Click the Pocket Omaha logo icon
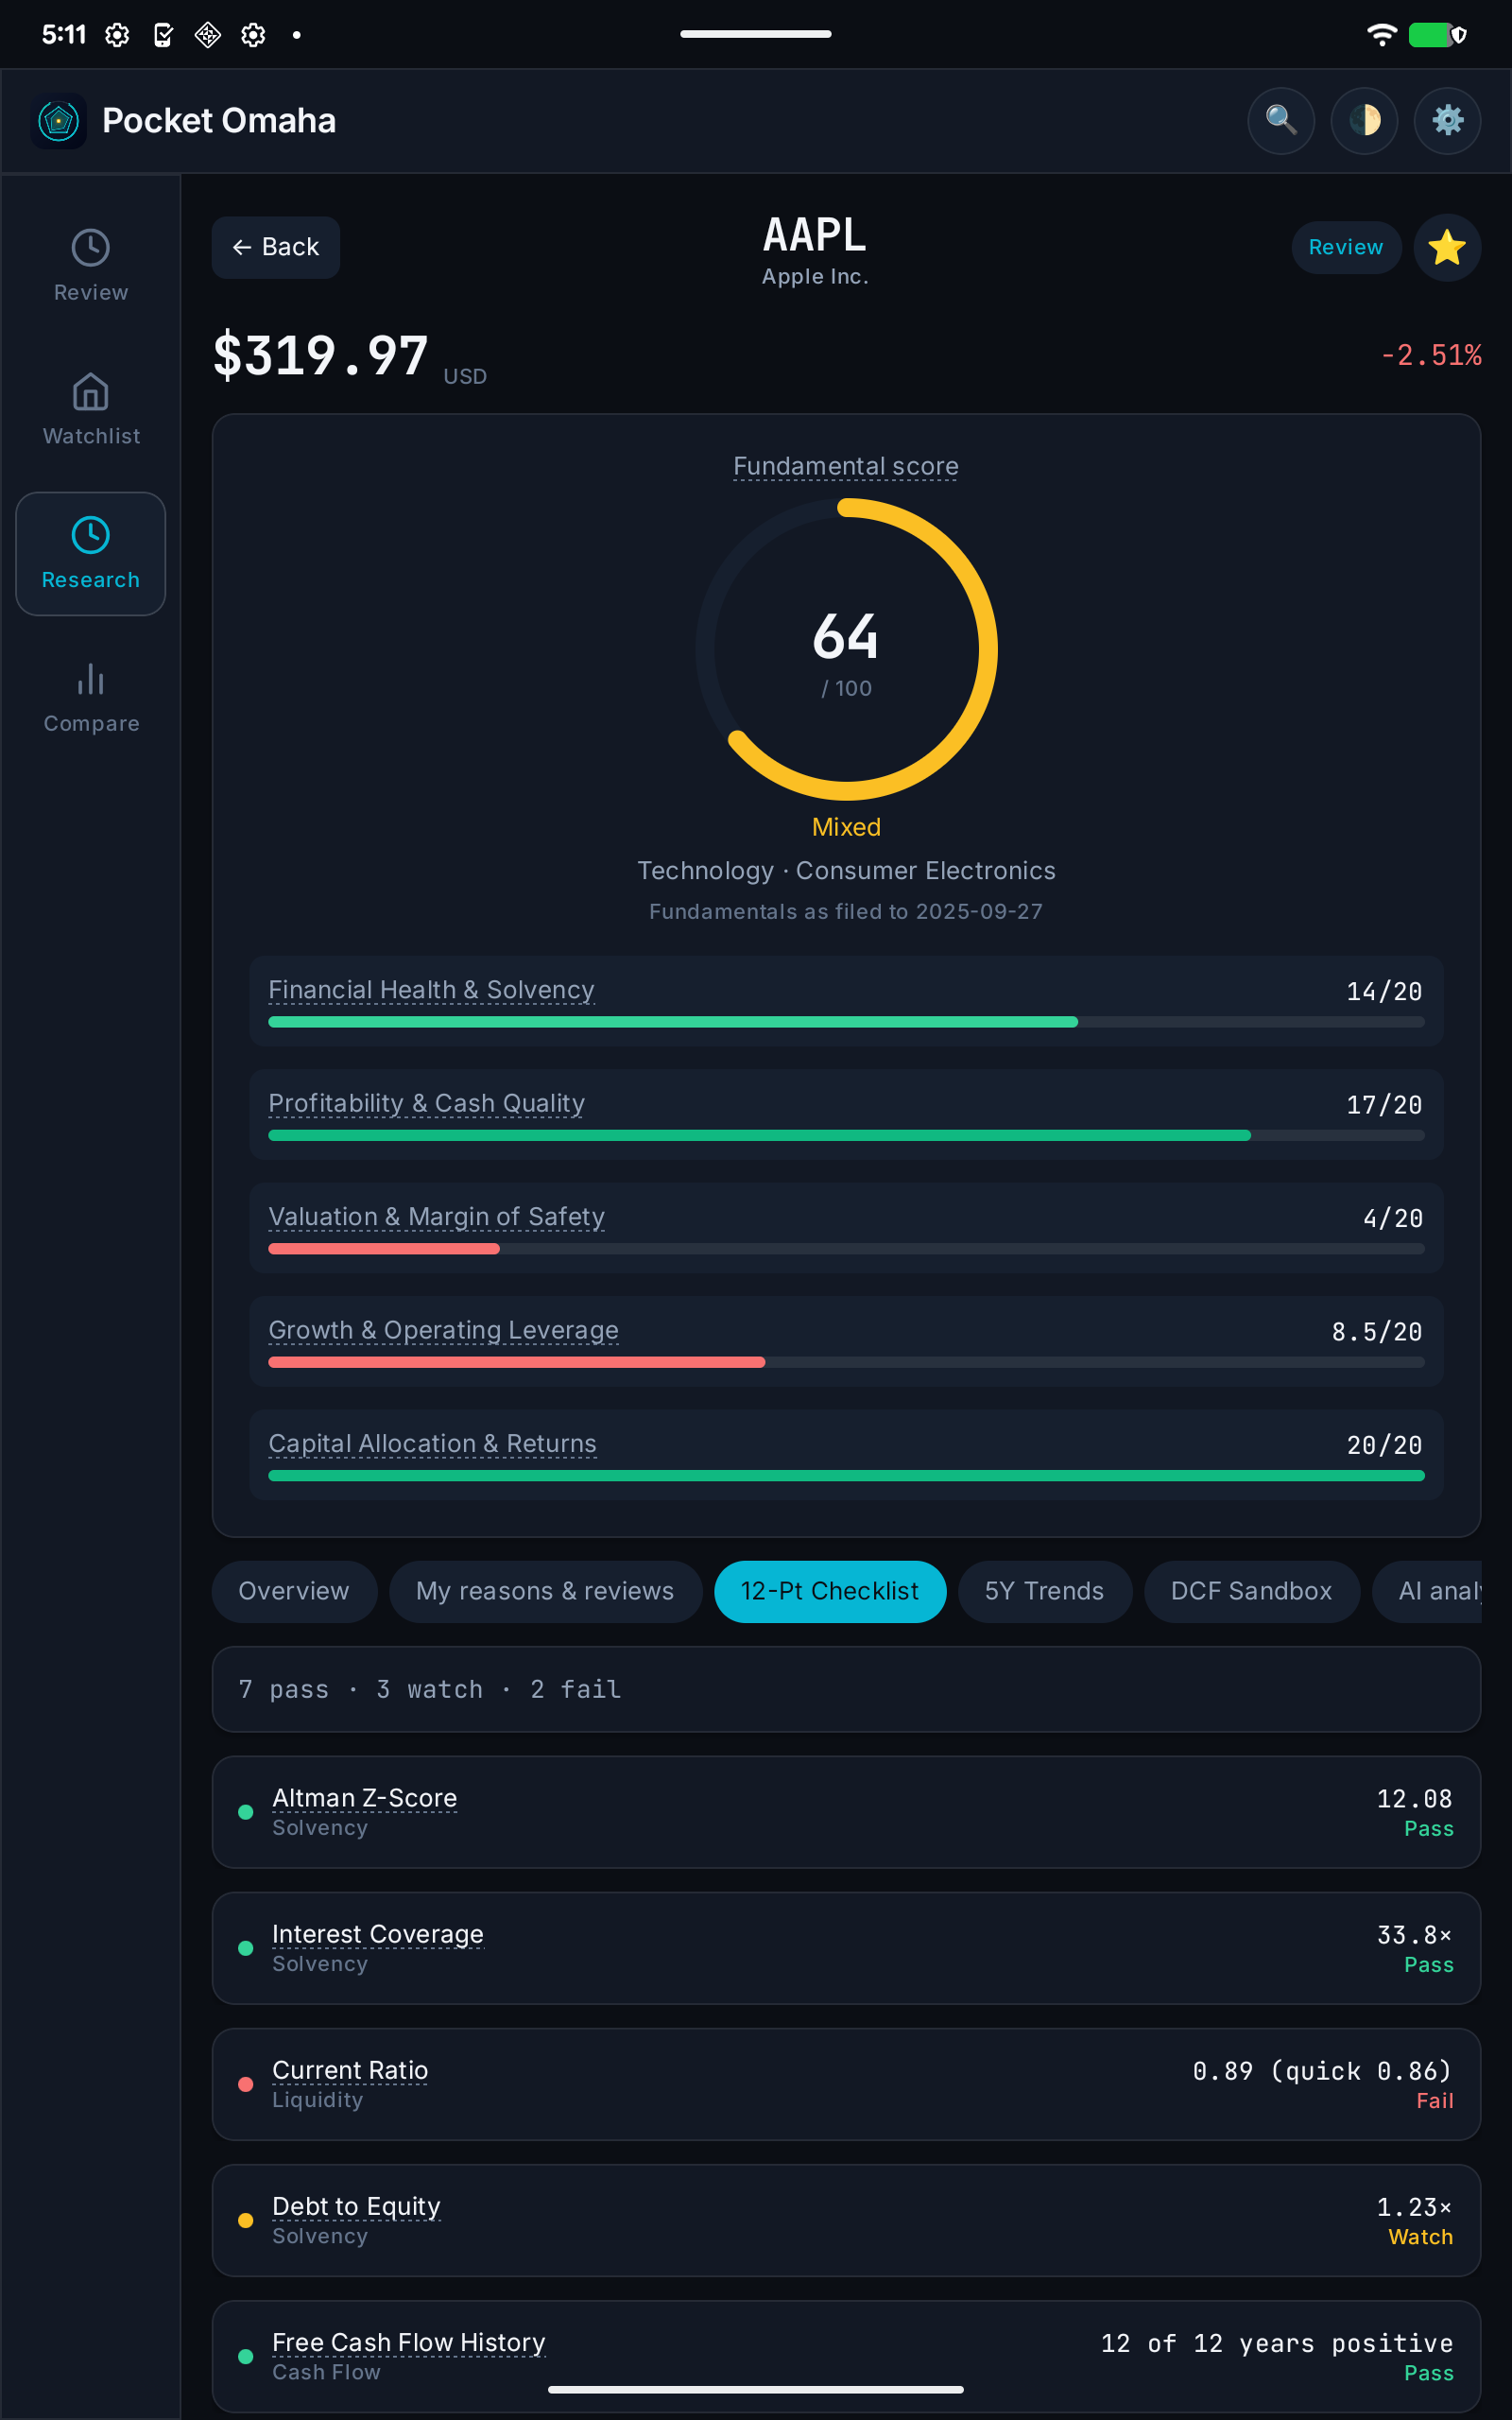This screenshot has height=2420, width=1512. 59,121
